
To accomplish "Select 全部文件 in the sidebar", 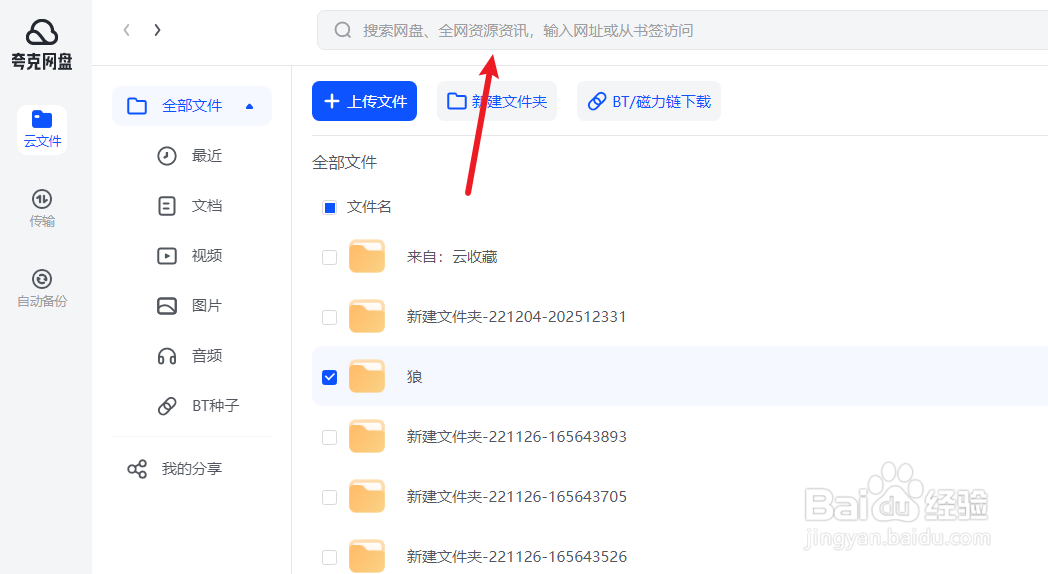I will pyautogui.click(x=192, y=106).
